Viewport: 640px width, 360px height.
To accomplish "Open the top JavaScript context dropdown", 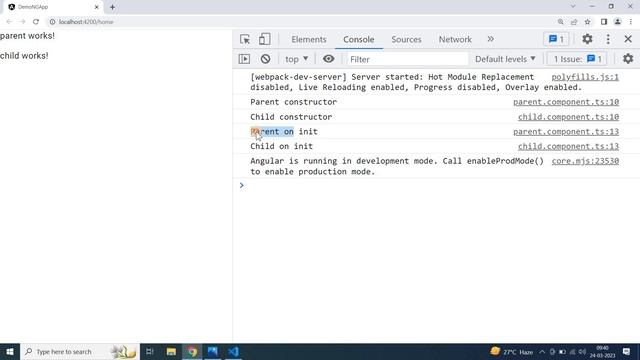I will [296, 59].
